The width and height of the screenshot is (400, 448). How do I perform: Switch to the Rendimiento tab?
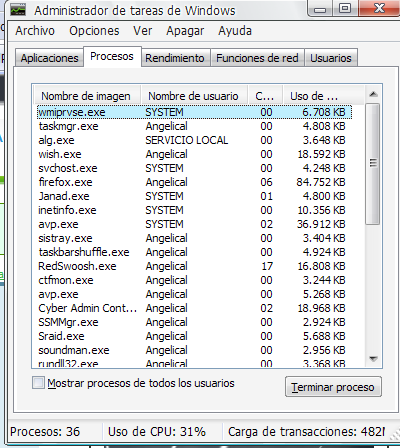[x=175, y=58]
